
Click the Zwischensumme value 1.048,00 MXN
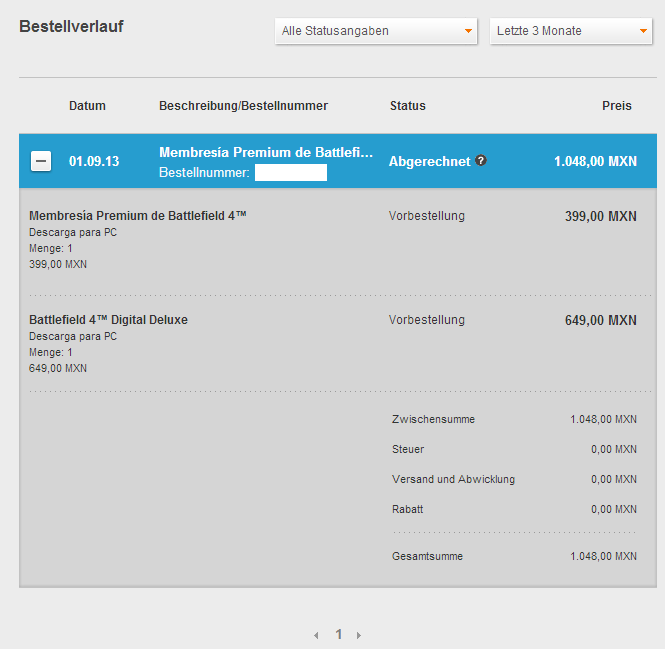coord(603,419)
